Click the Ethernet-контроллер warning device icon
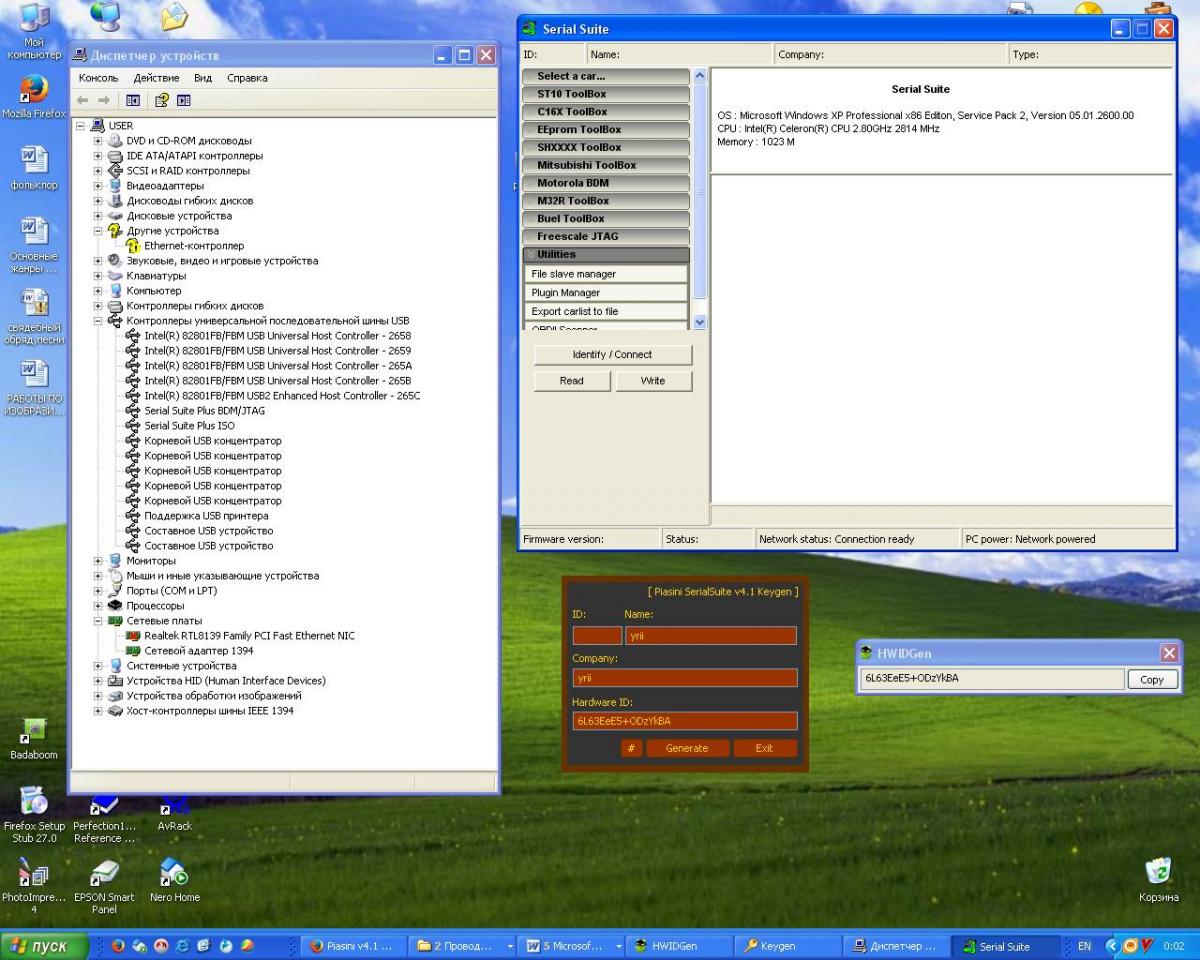 (133, 246)
